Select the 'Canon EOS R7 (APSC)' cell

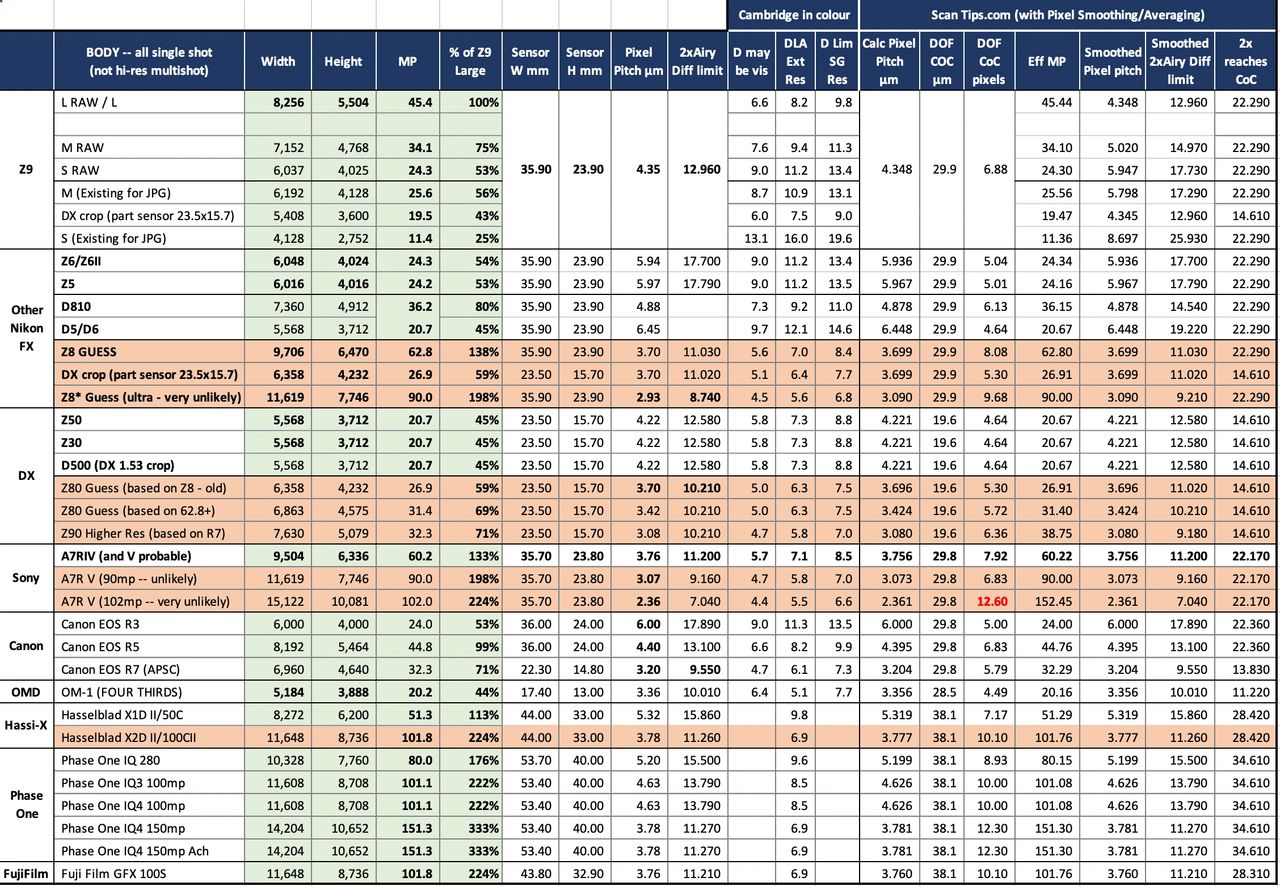click(149, 669)
